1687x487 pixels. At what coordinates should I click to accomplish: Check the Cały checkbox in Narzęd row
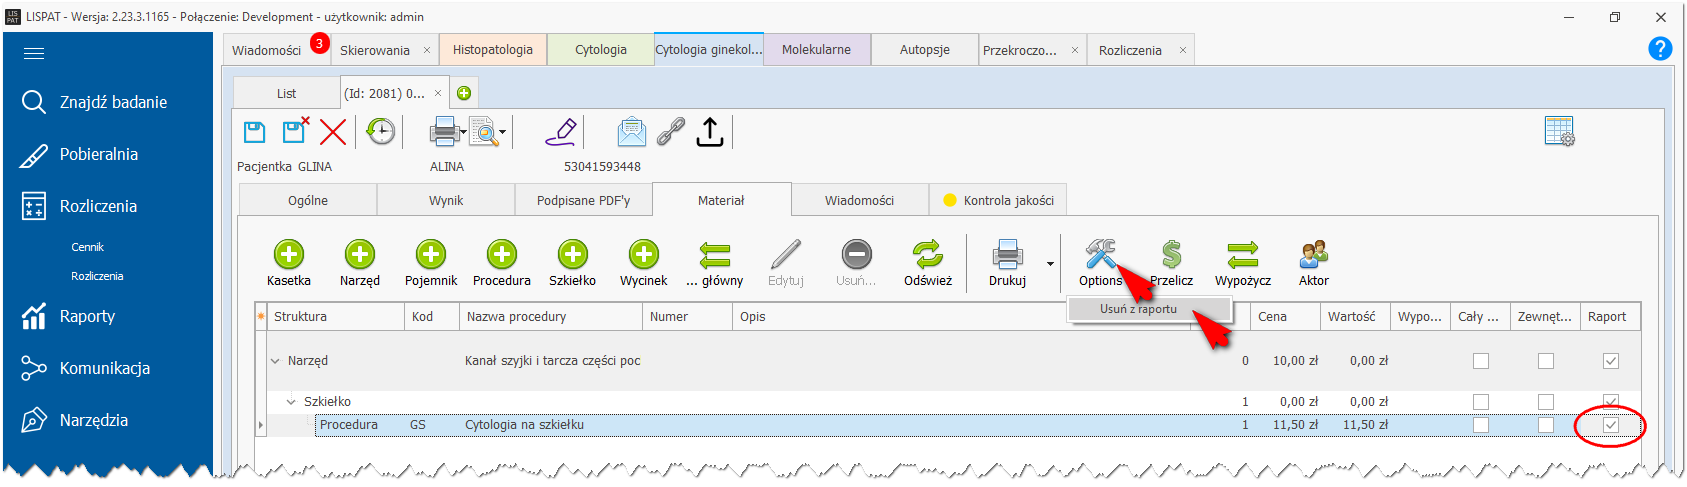pos(1480,361)
